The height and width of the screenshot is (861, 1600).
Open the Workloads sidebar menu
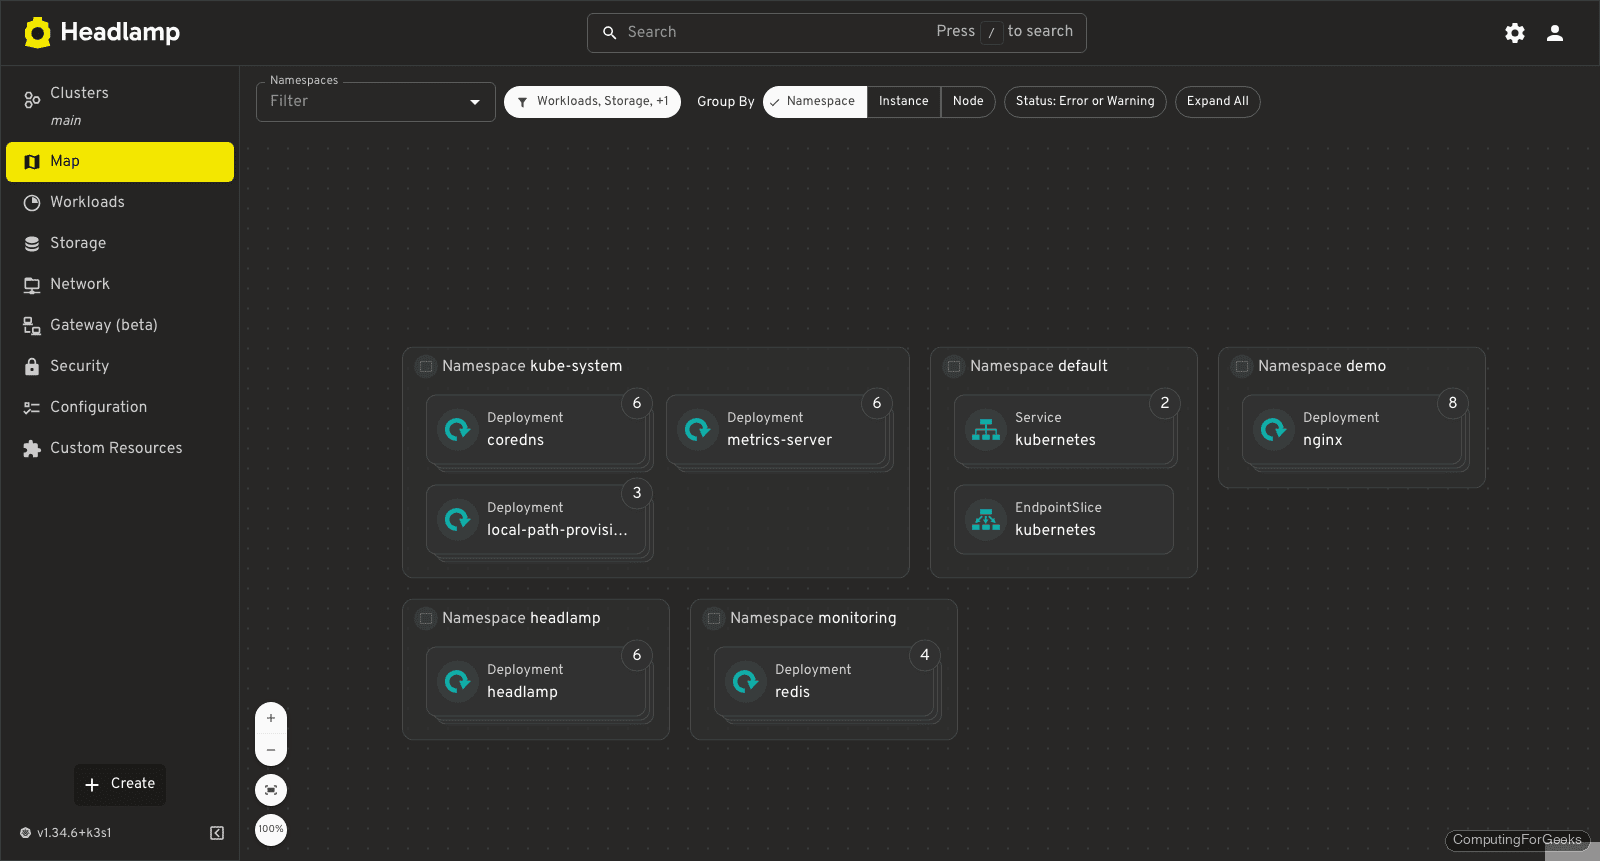pos(120,203)
